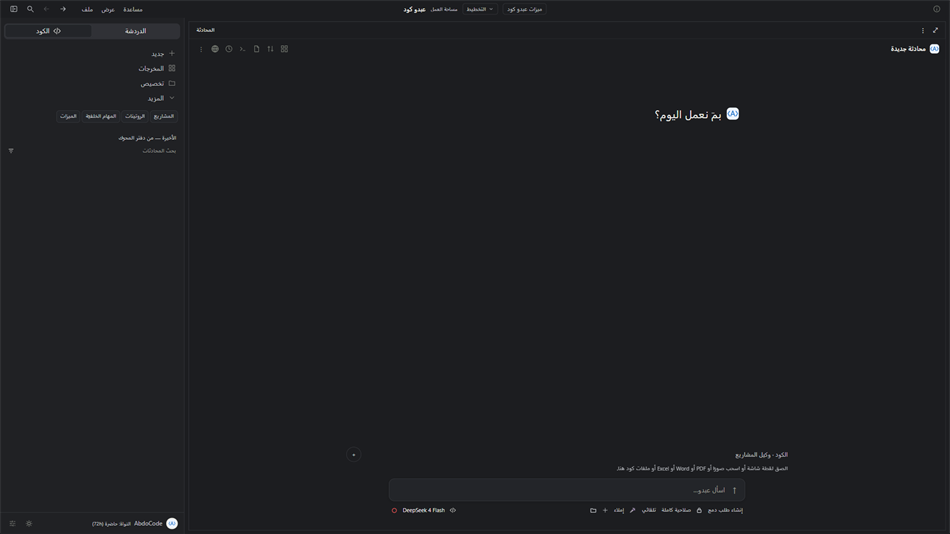
Task: Click the محادثة جديدة title
Action: point(908,49)
